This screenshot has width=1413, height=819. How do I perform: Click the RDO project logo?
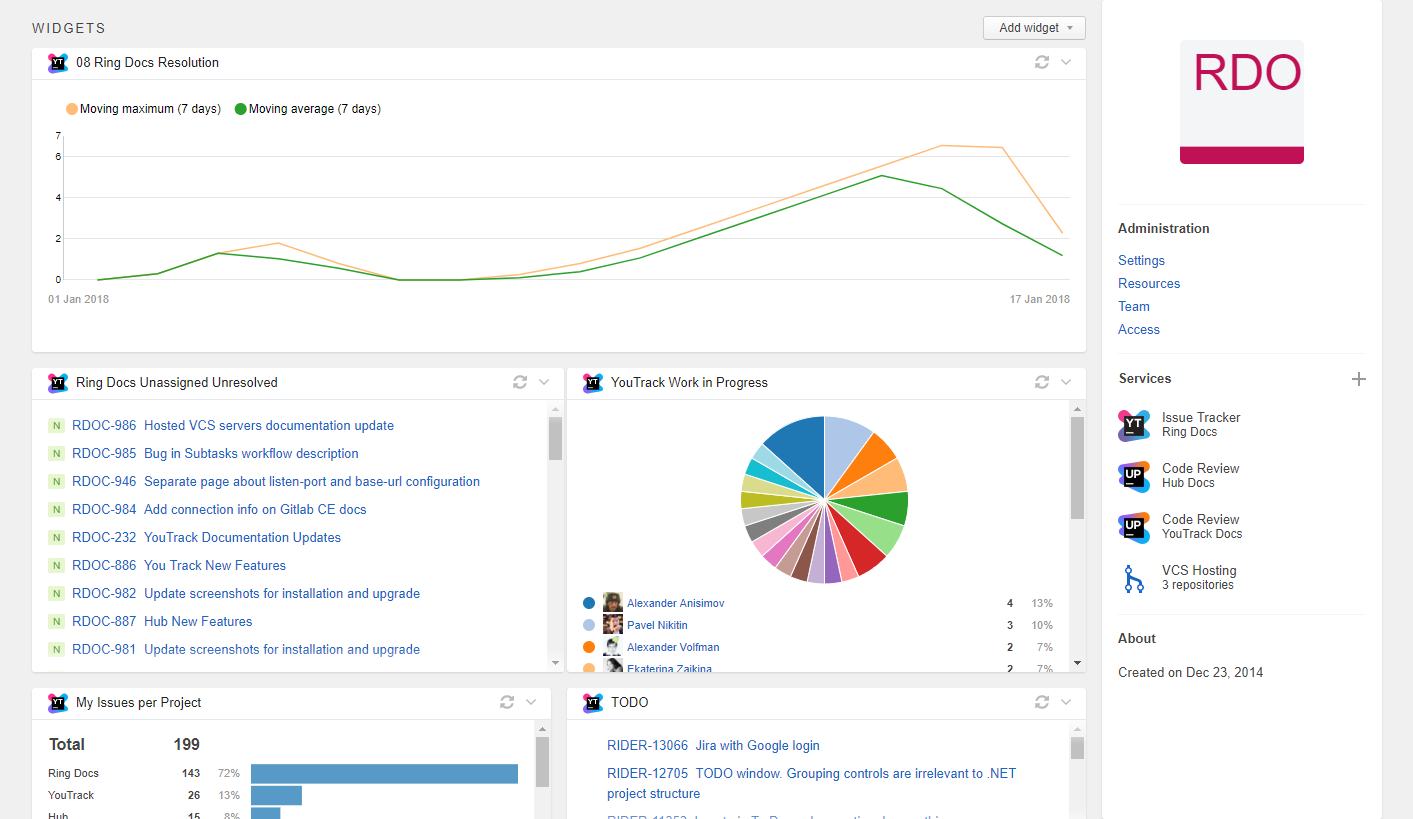click(1242, 102)
